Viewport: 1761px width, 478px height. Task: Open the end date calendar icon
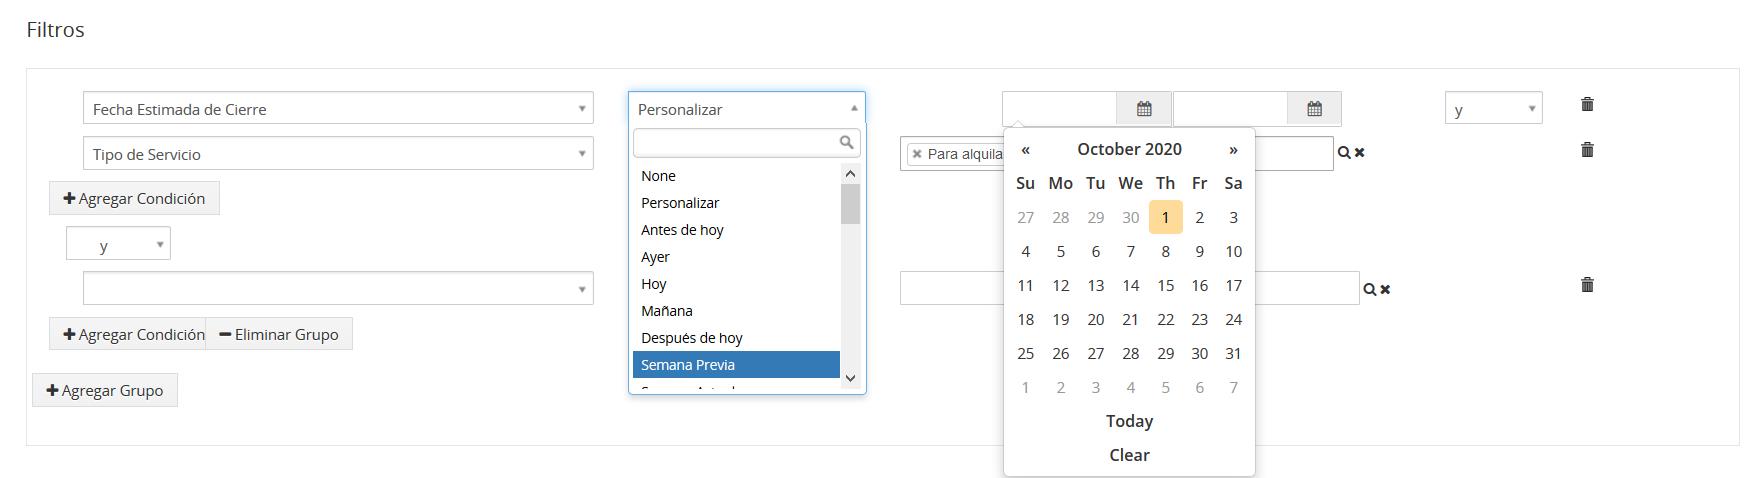1314,109
